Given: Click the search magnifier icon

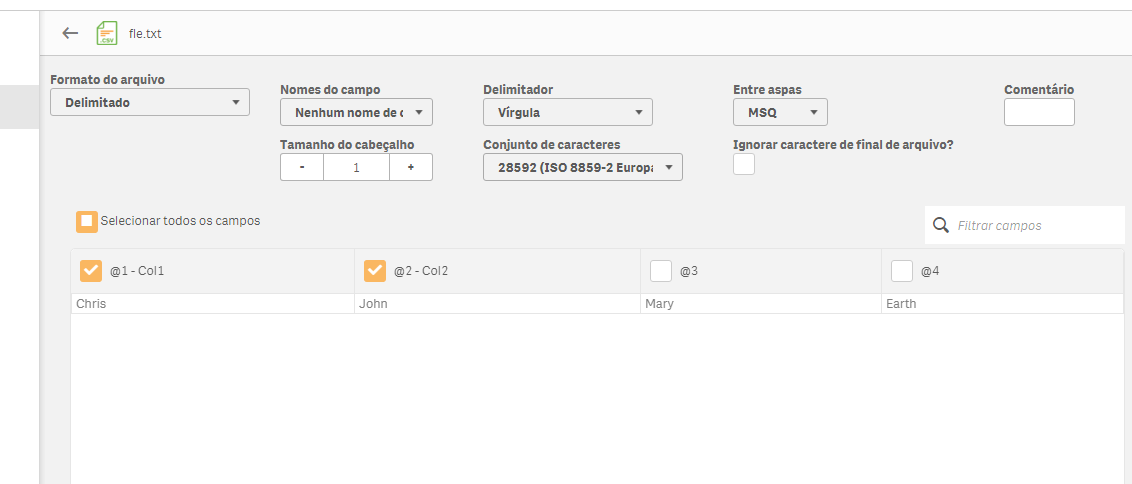Looking at the screenshot, I should tap(940, 225).
